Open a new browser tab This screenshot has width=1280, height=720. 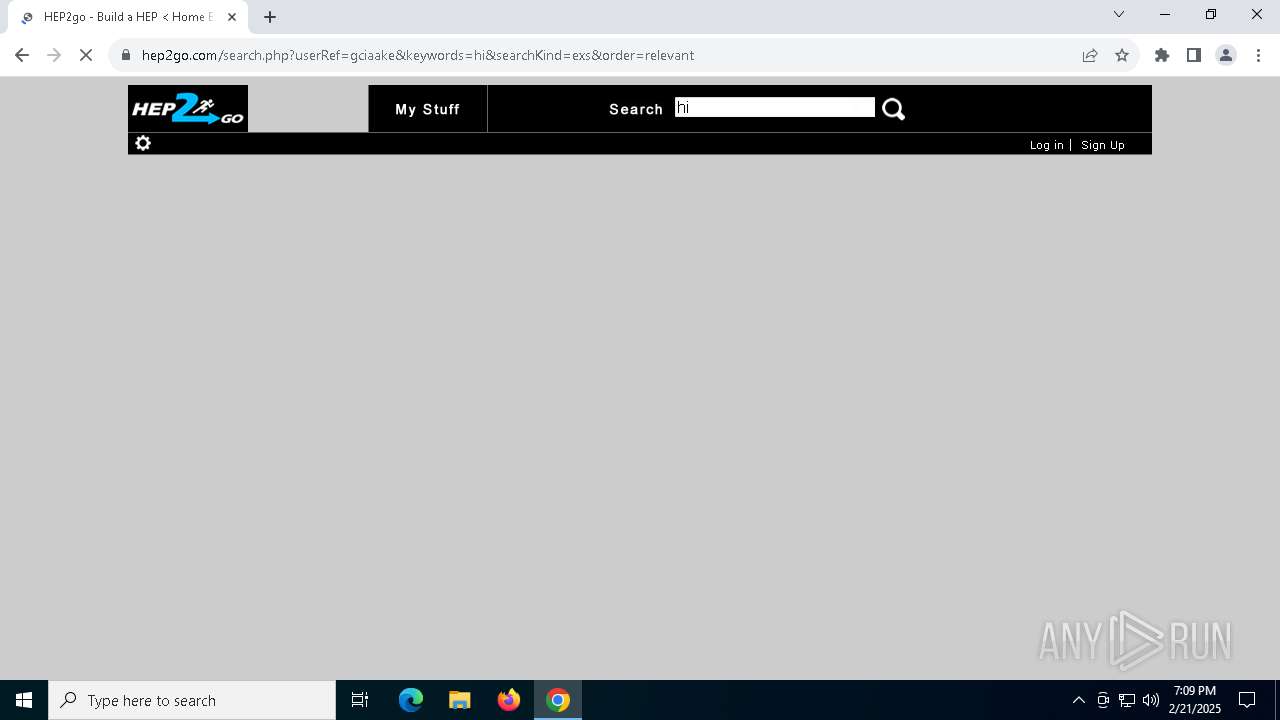270,17
